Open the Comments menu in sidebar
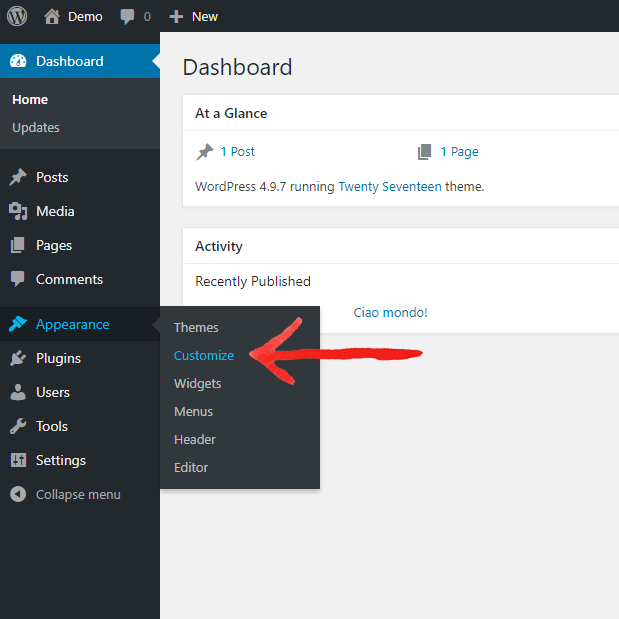Screen dimensions: 619x619 80,279
